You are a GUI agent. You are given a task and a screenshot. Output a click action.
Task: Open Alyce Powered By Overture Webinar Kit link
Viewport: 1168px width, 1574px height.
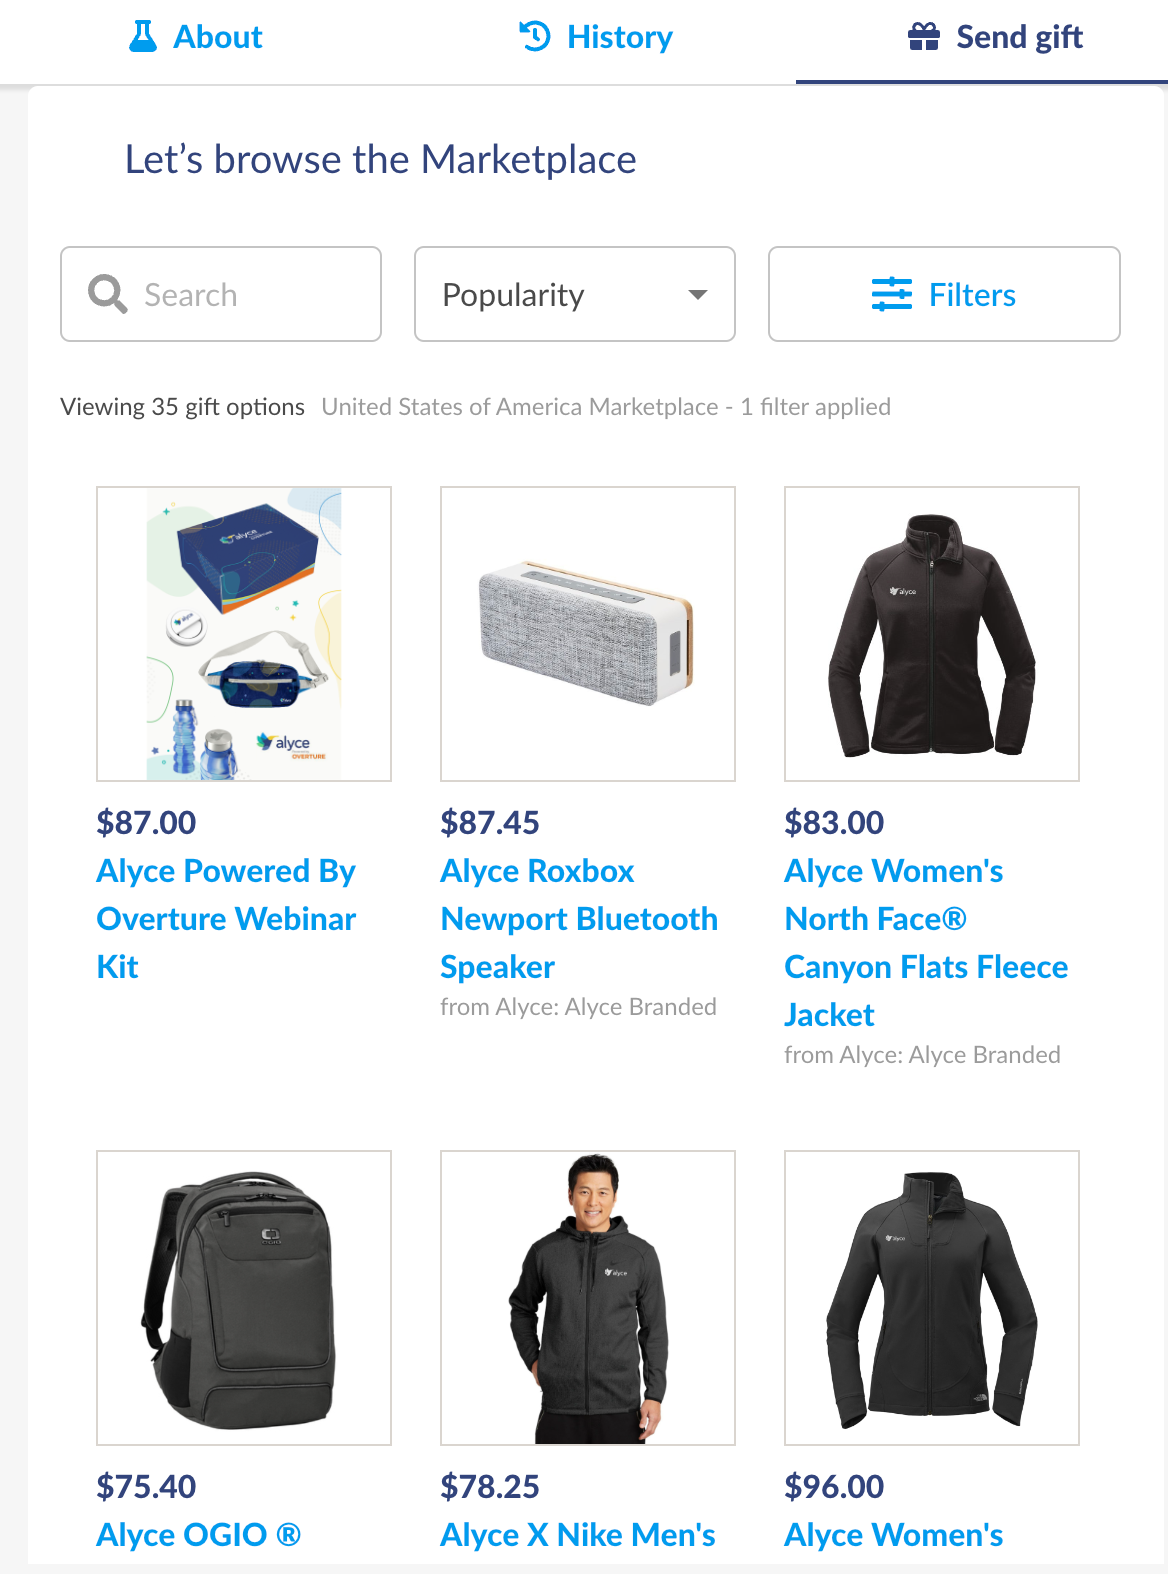point(226,919)
